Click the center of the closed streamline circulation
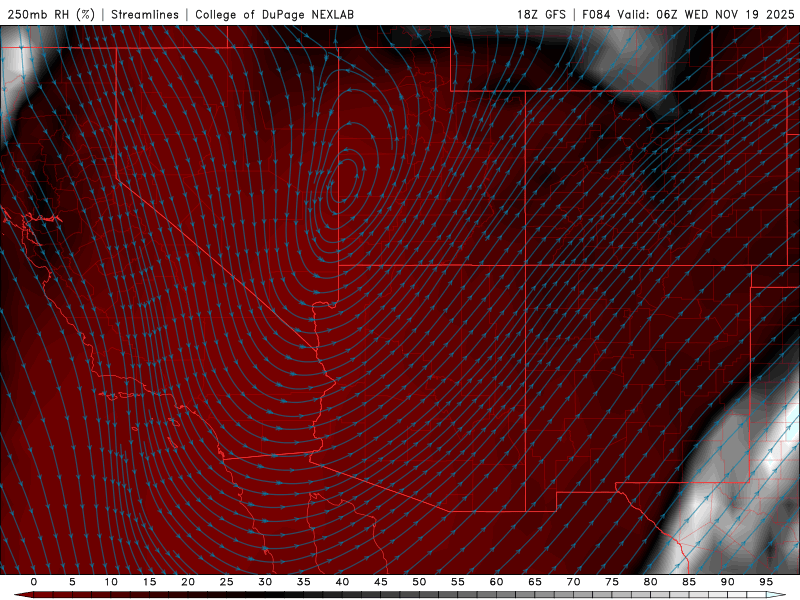Image resolution: width=800 pixels, height=600 pixels. pyautogui.click(x=345, y=182)
